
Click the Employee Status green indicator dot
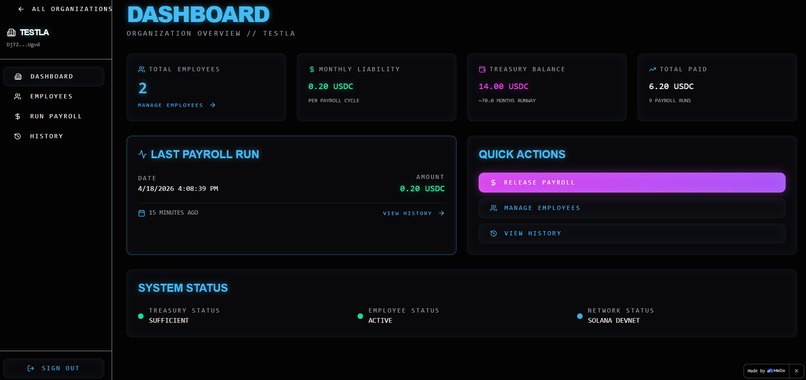click(x=360, y=316)
